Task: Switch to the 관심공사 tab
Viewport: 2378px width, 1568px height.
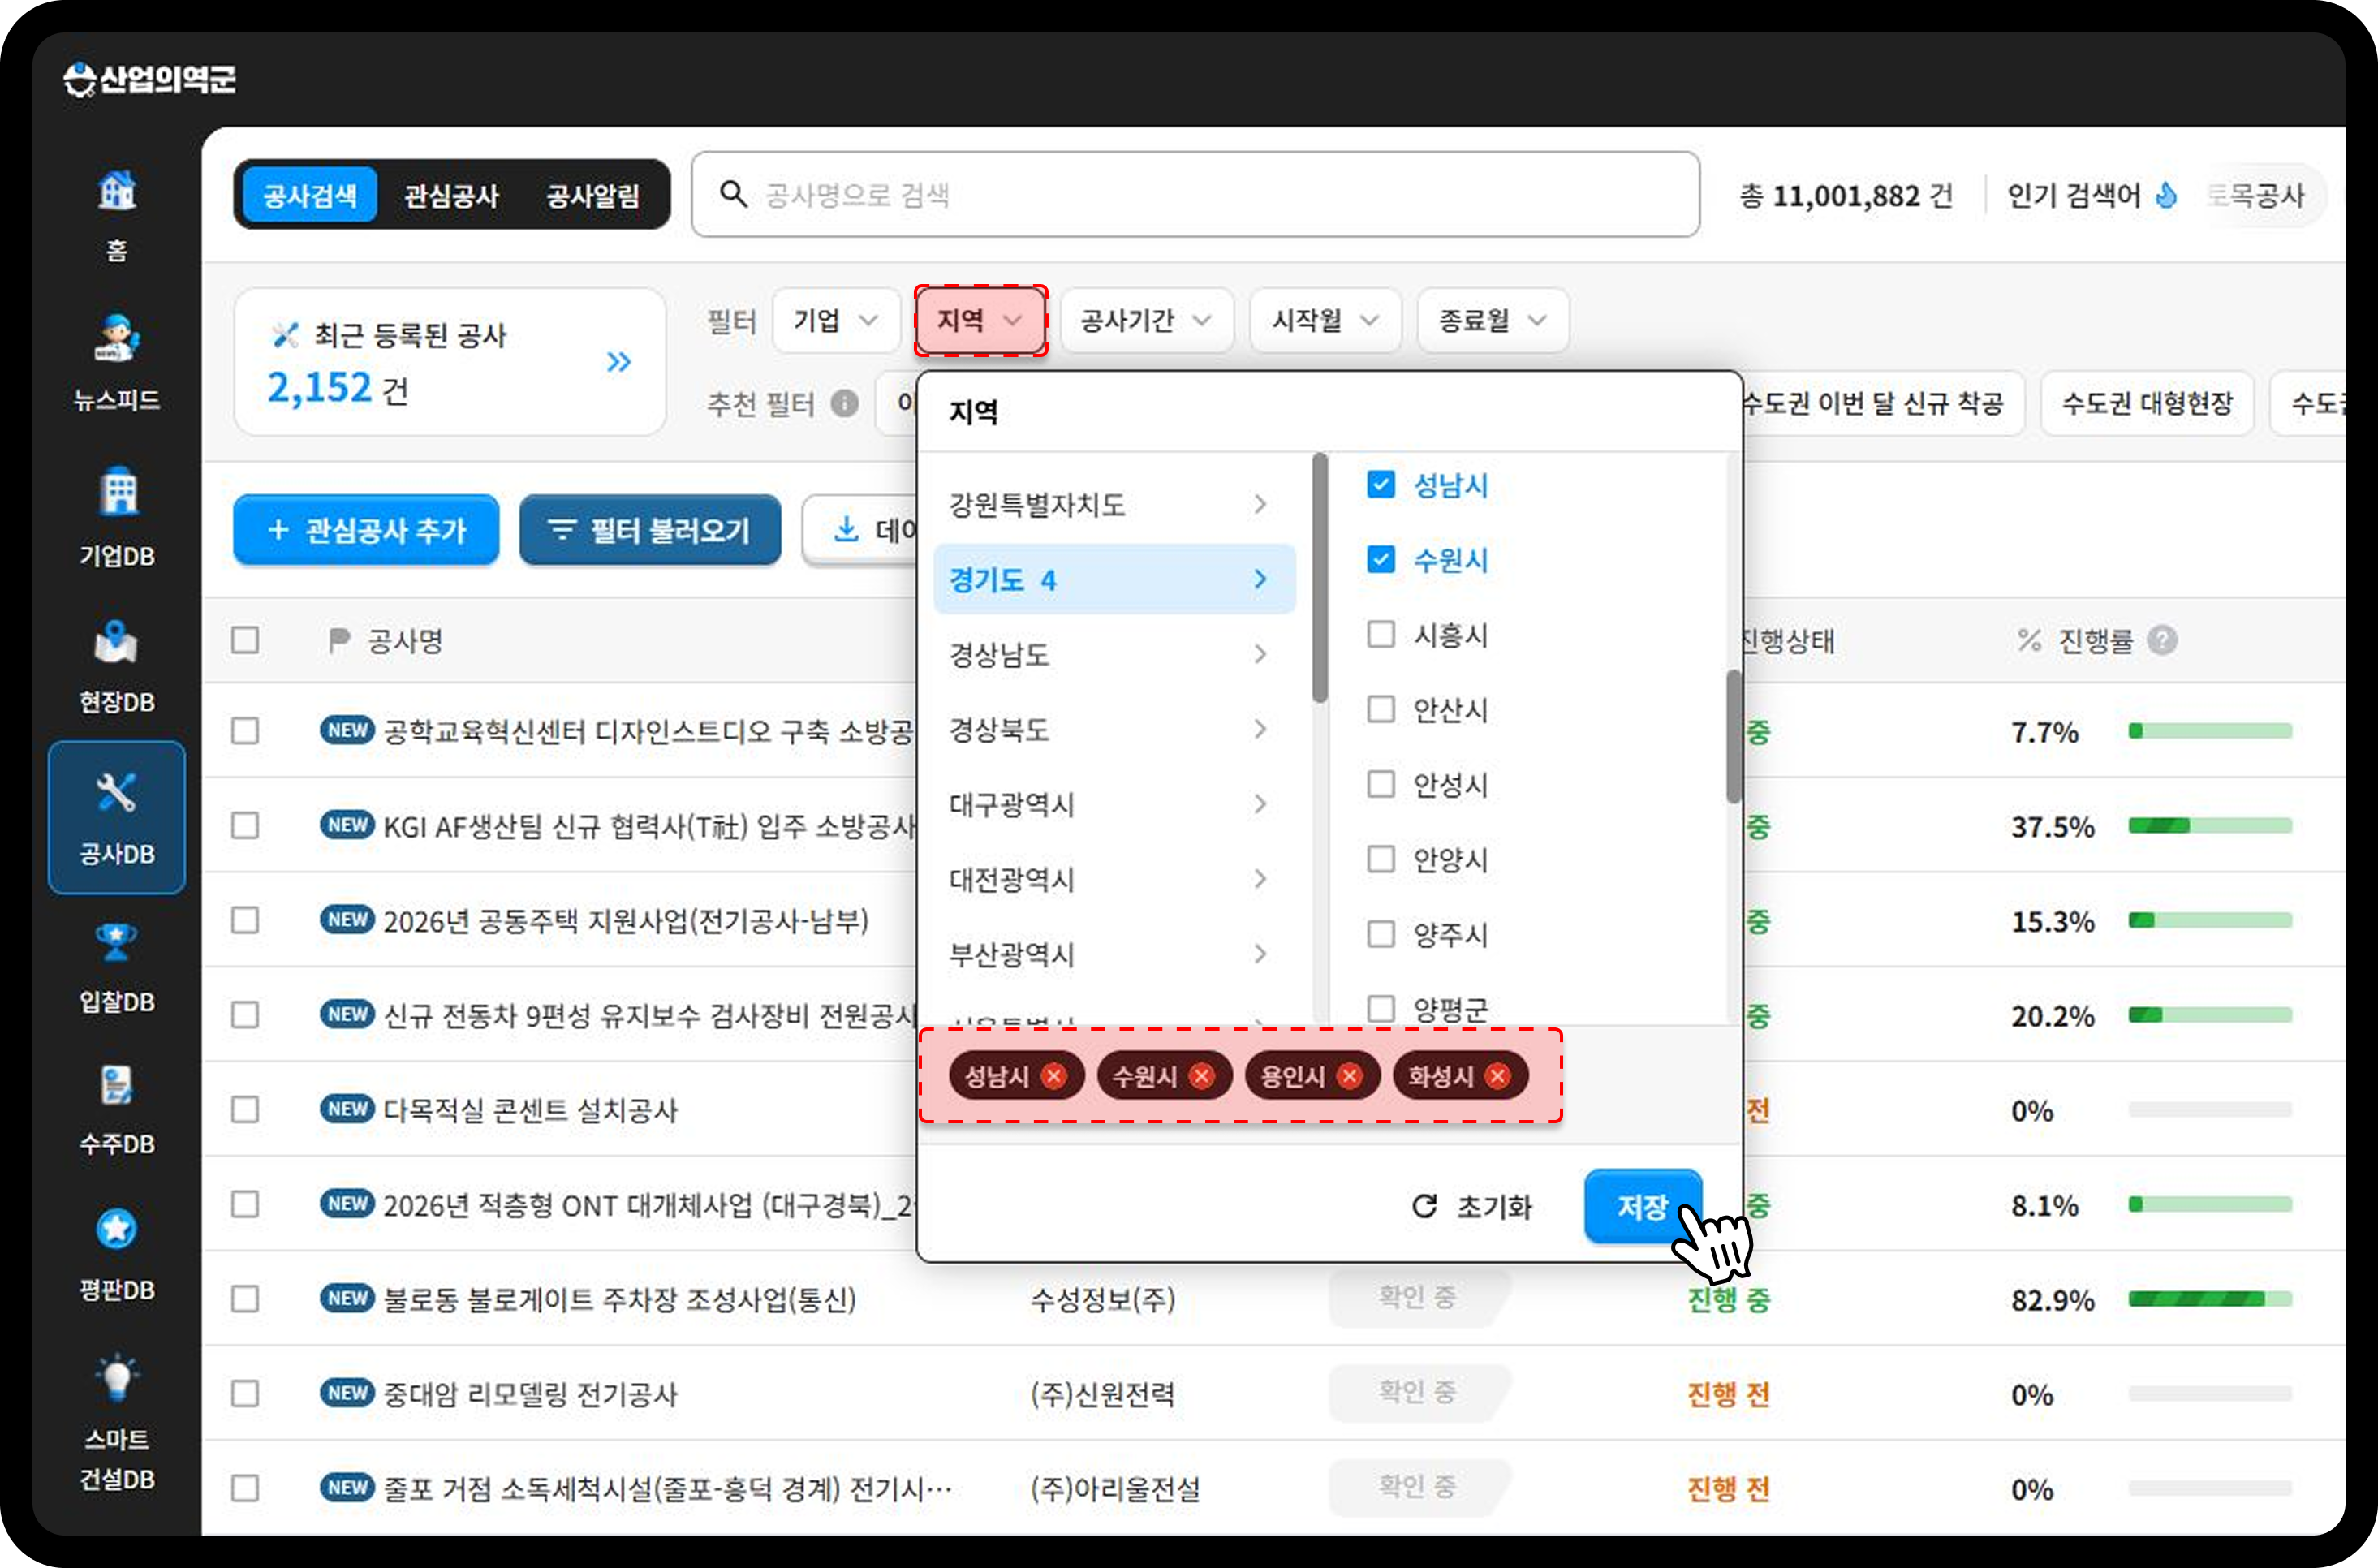Action: click(x=451, y=195)
